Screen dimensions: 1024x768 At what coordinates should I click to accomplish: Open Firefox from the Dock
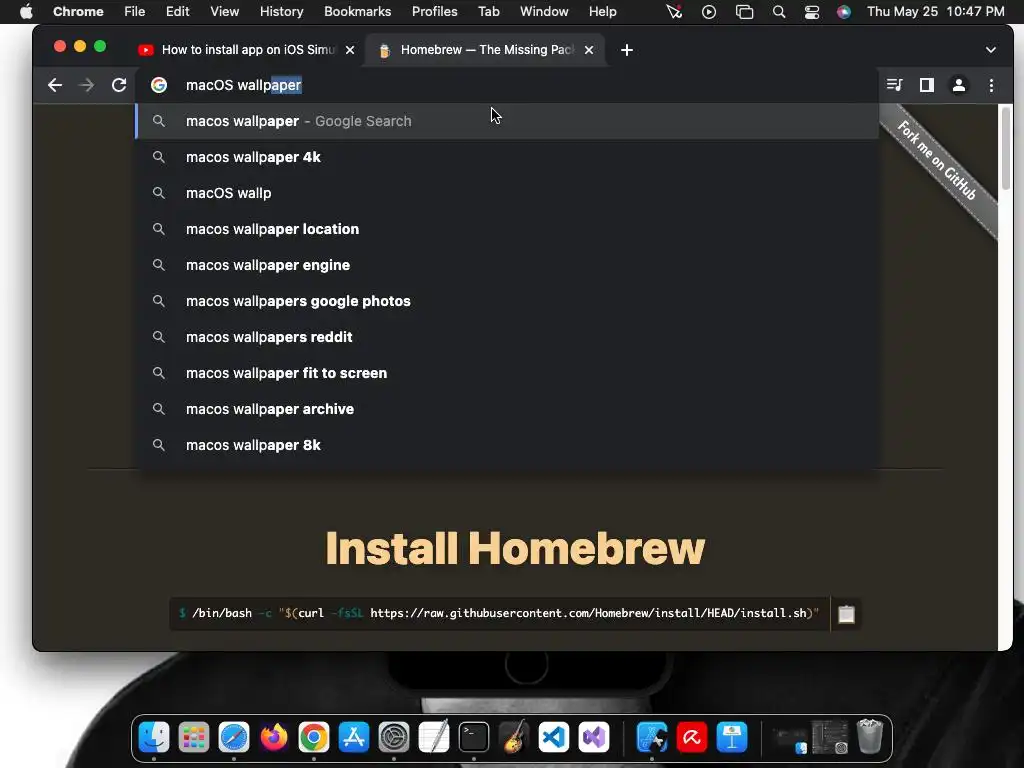(274, 738)
